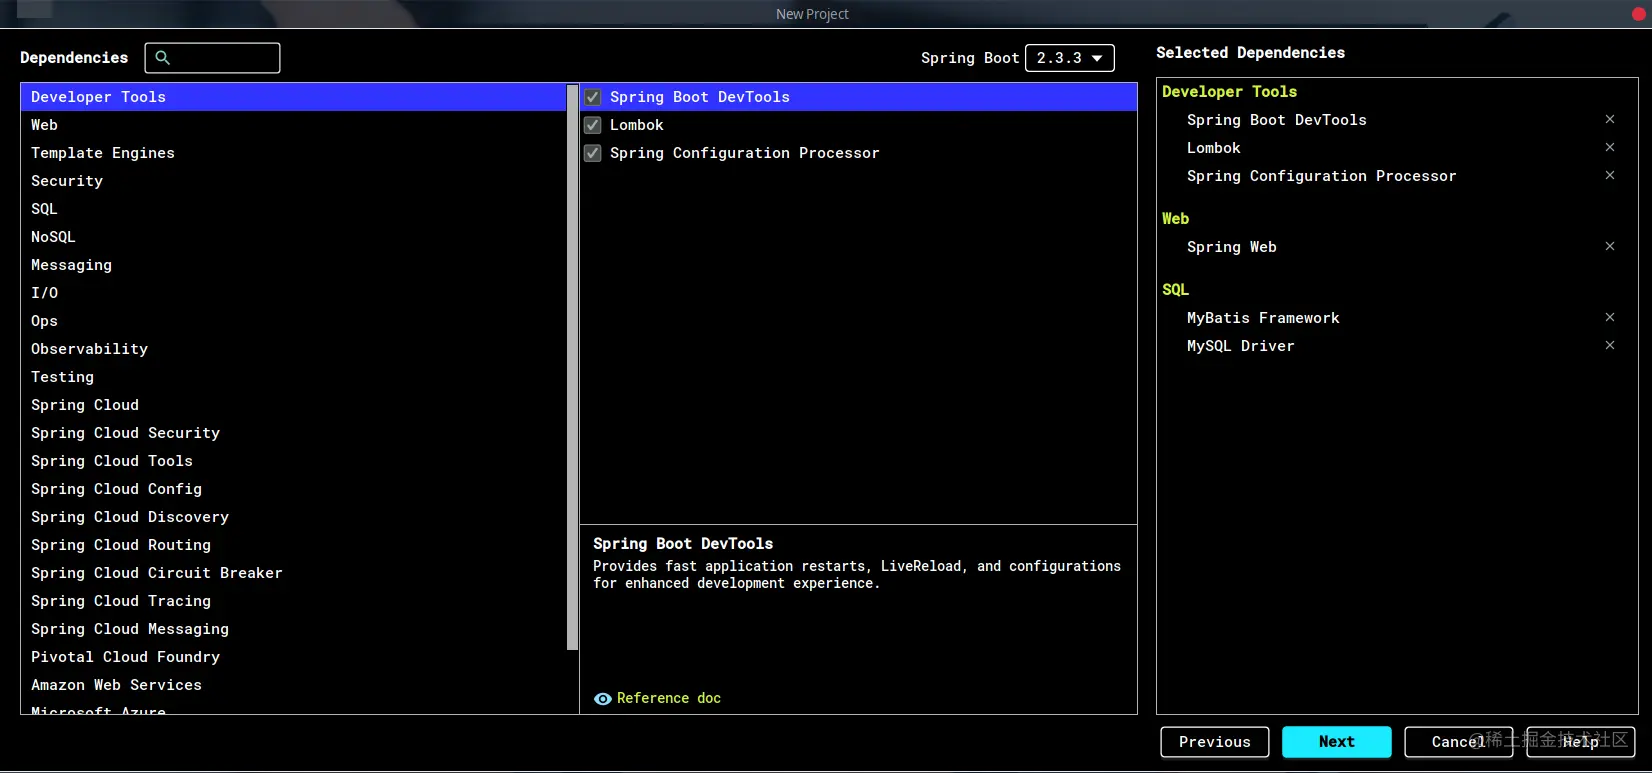Select the Web category
Screen dimensions: 1652x773
point(293,125)
